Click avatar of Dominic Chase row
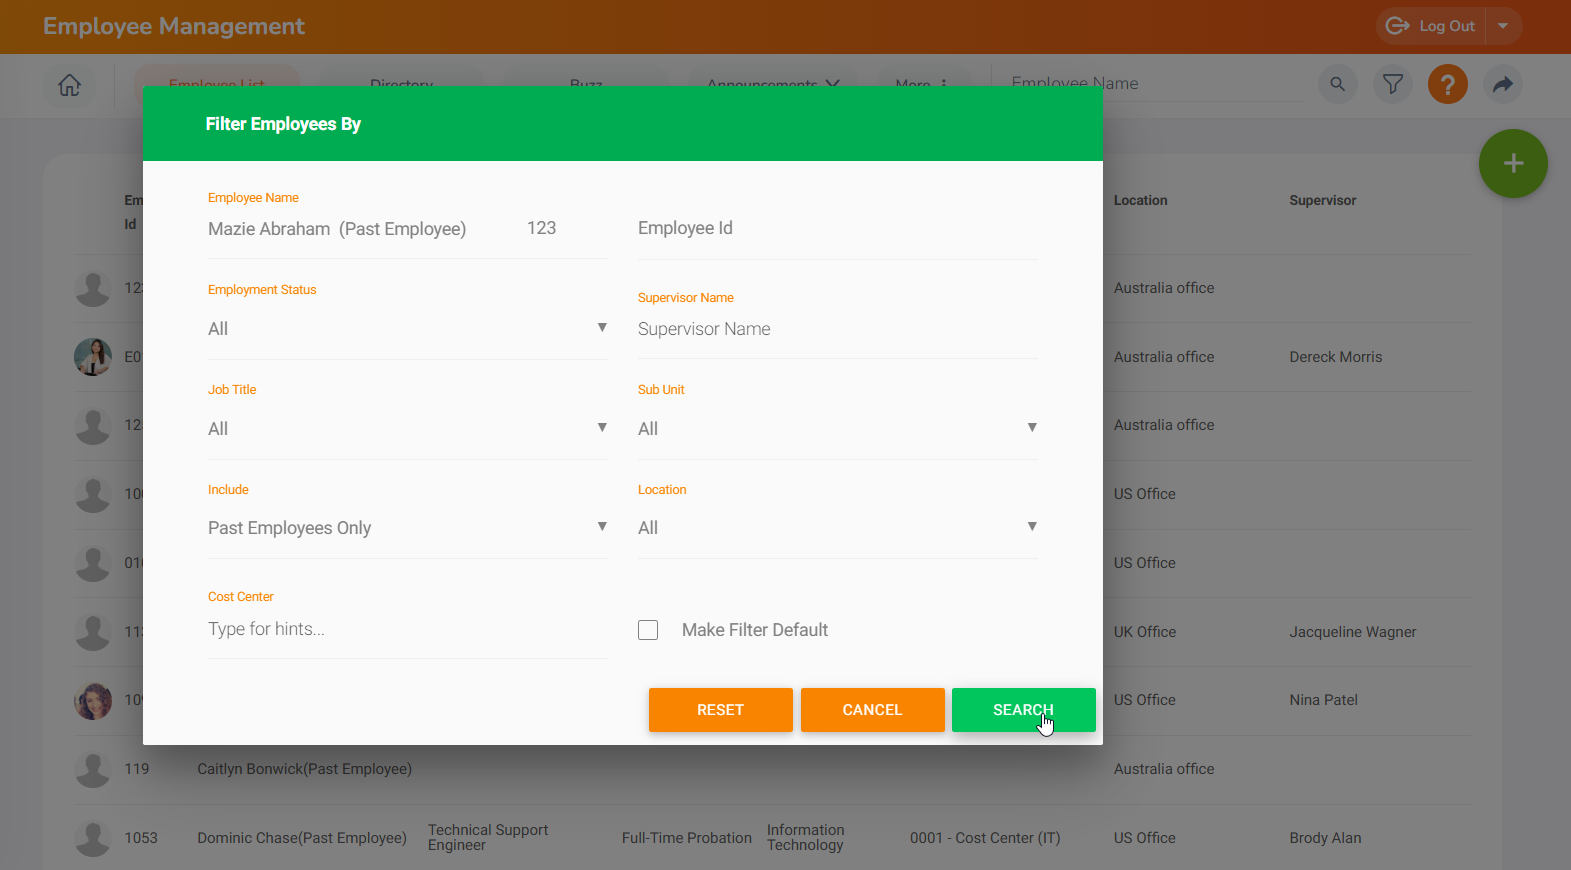This screenshot has height=870, width=1571. (93, 838)
